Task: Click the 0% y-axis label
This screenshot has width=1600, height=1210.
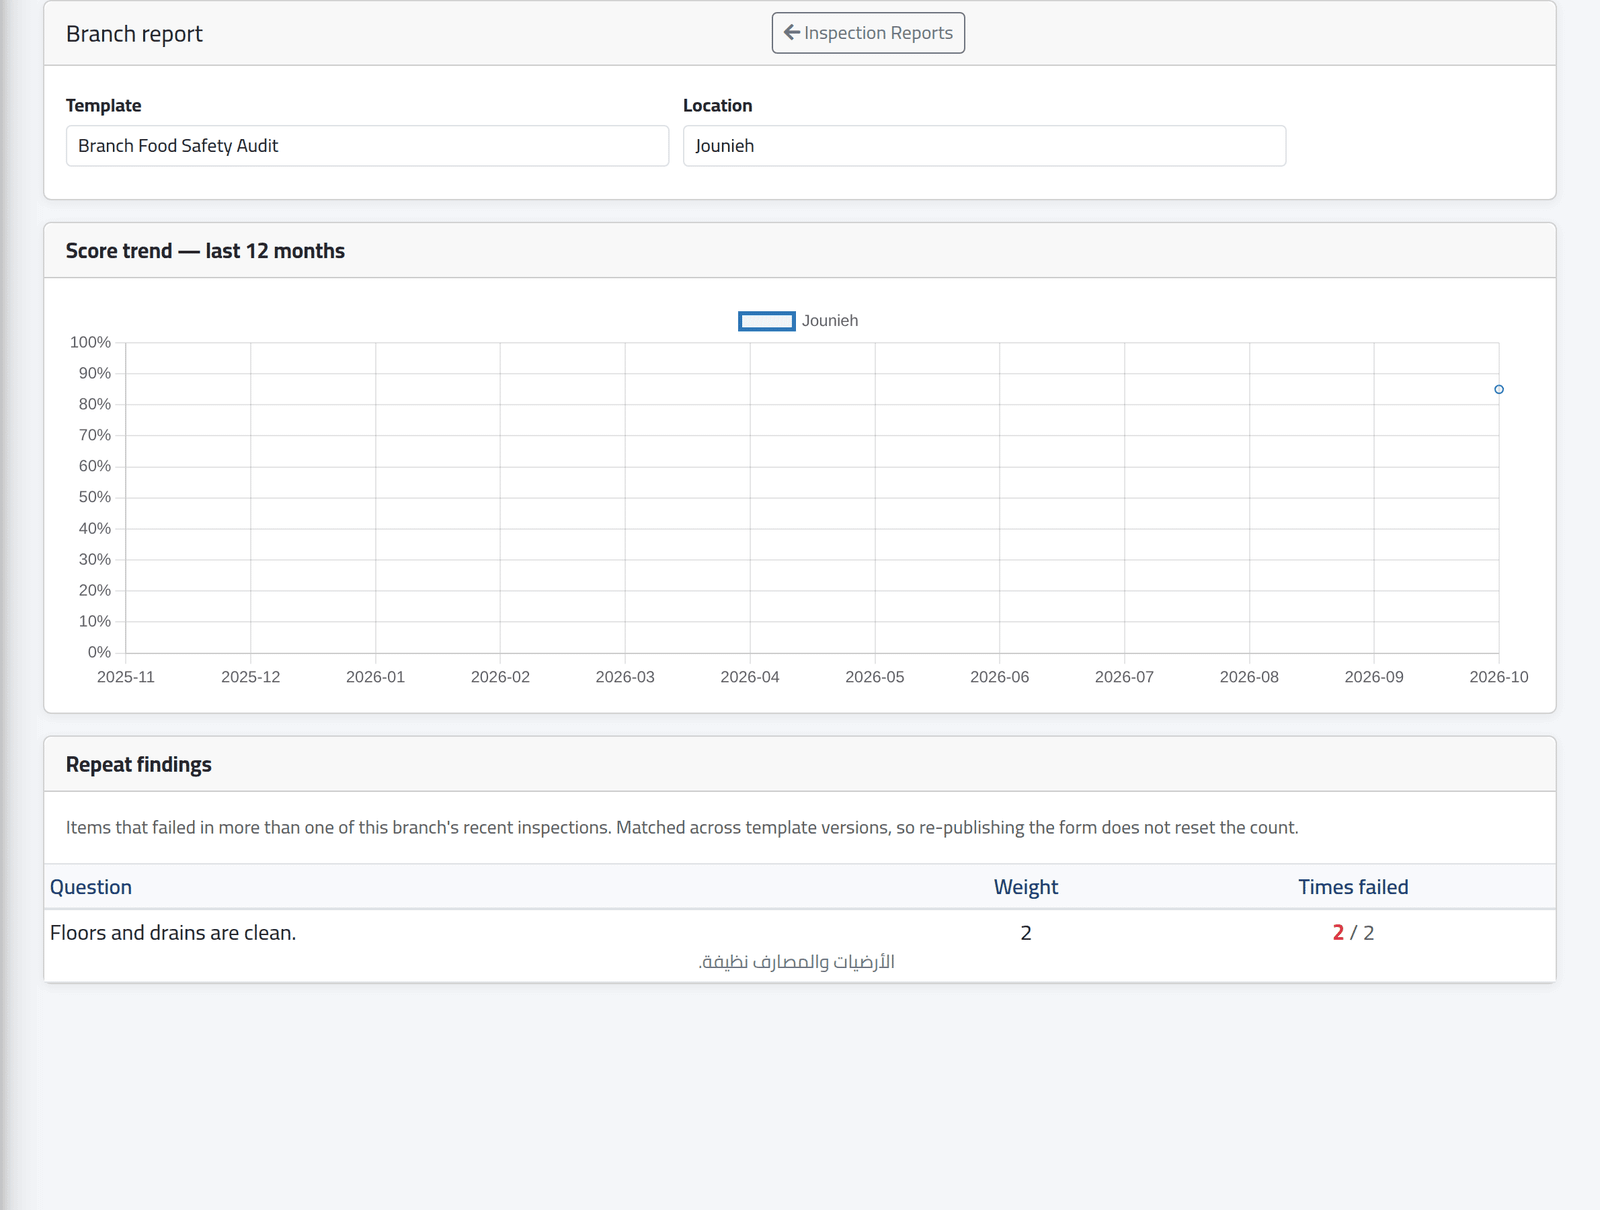Action: pyautogui.click(x=99, y=652)
